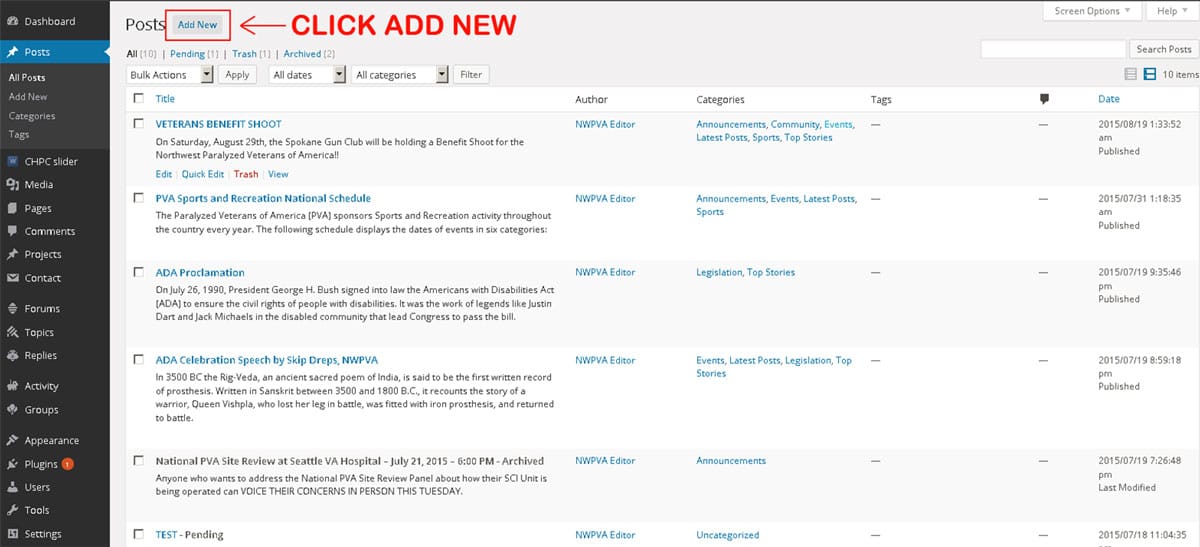Click the Tools wrench icon
The width and height of the screenshot is (1200, 547).
click(12, 510)
